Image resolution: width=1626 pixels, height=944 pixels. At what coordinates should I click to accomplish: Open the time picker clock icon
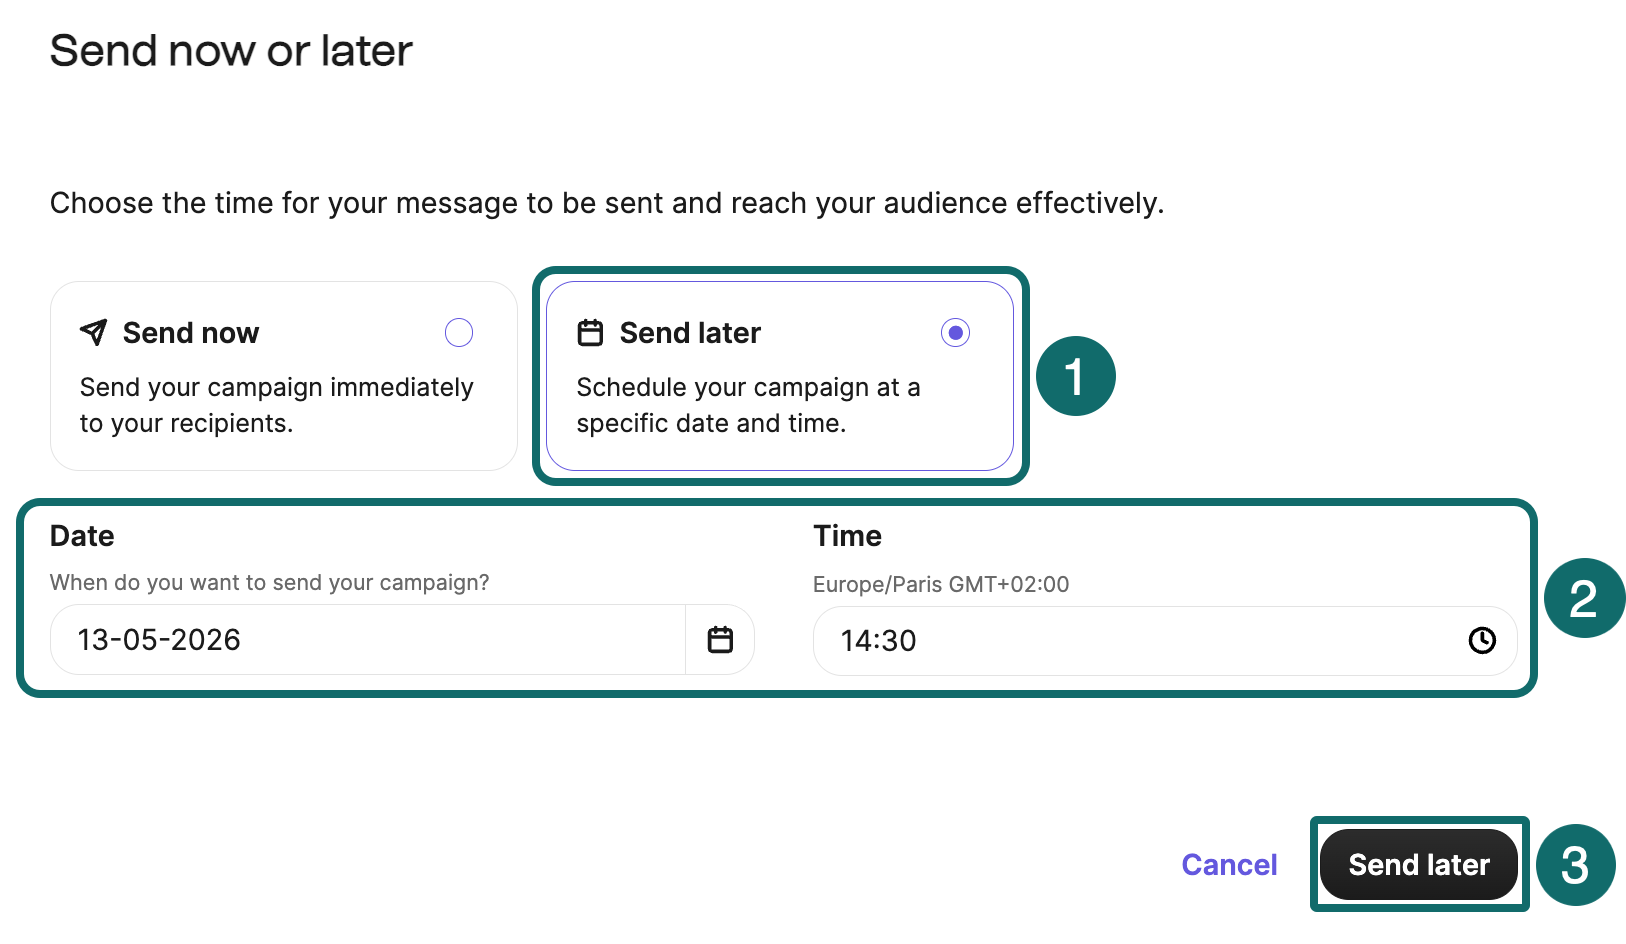[1482, 640]
